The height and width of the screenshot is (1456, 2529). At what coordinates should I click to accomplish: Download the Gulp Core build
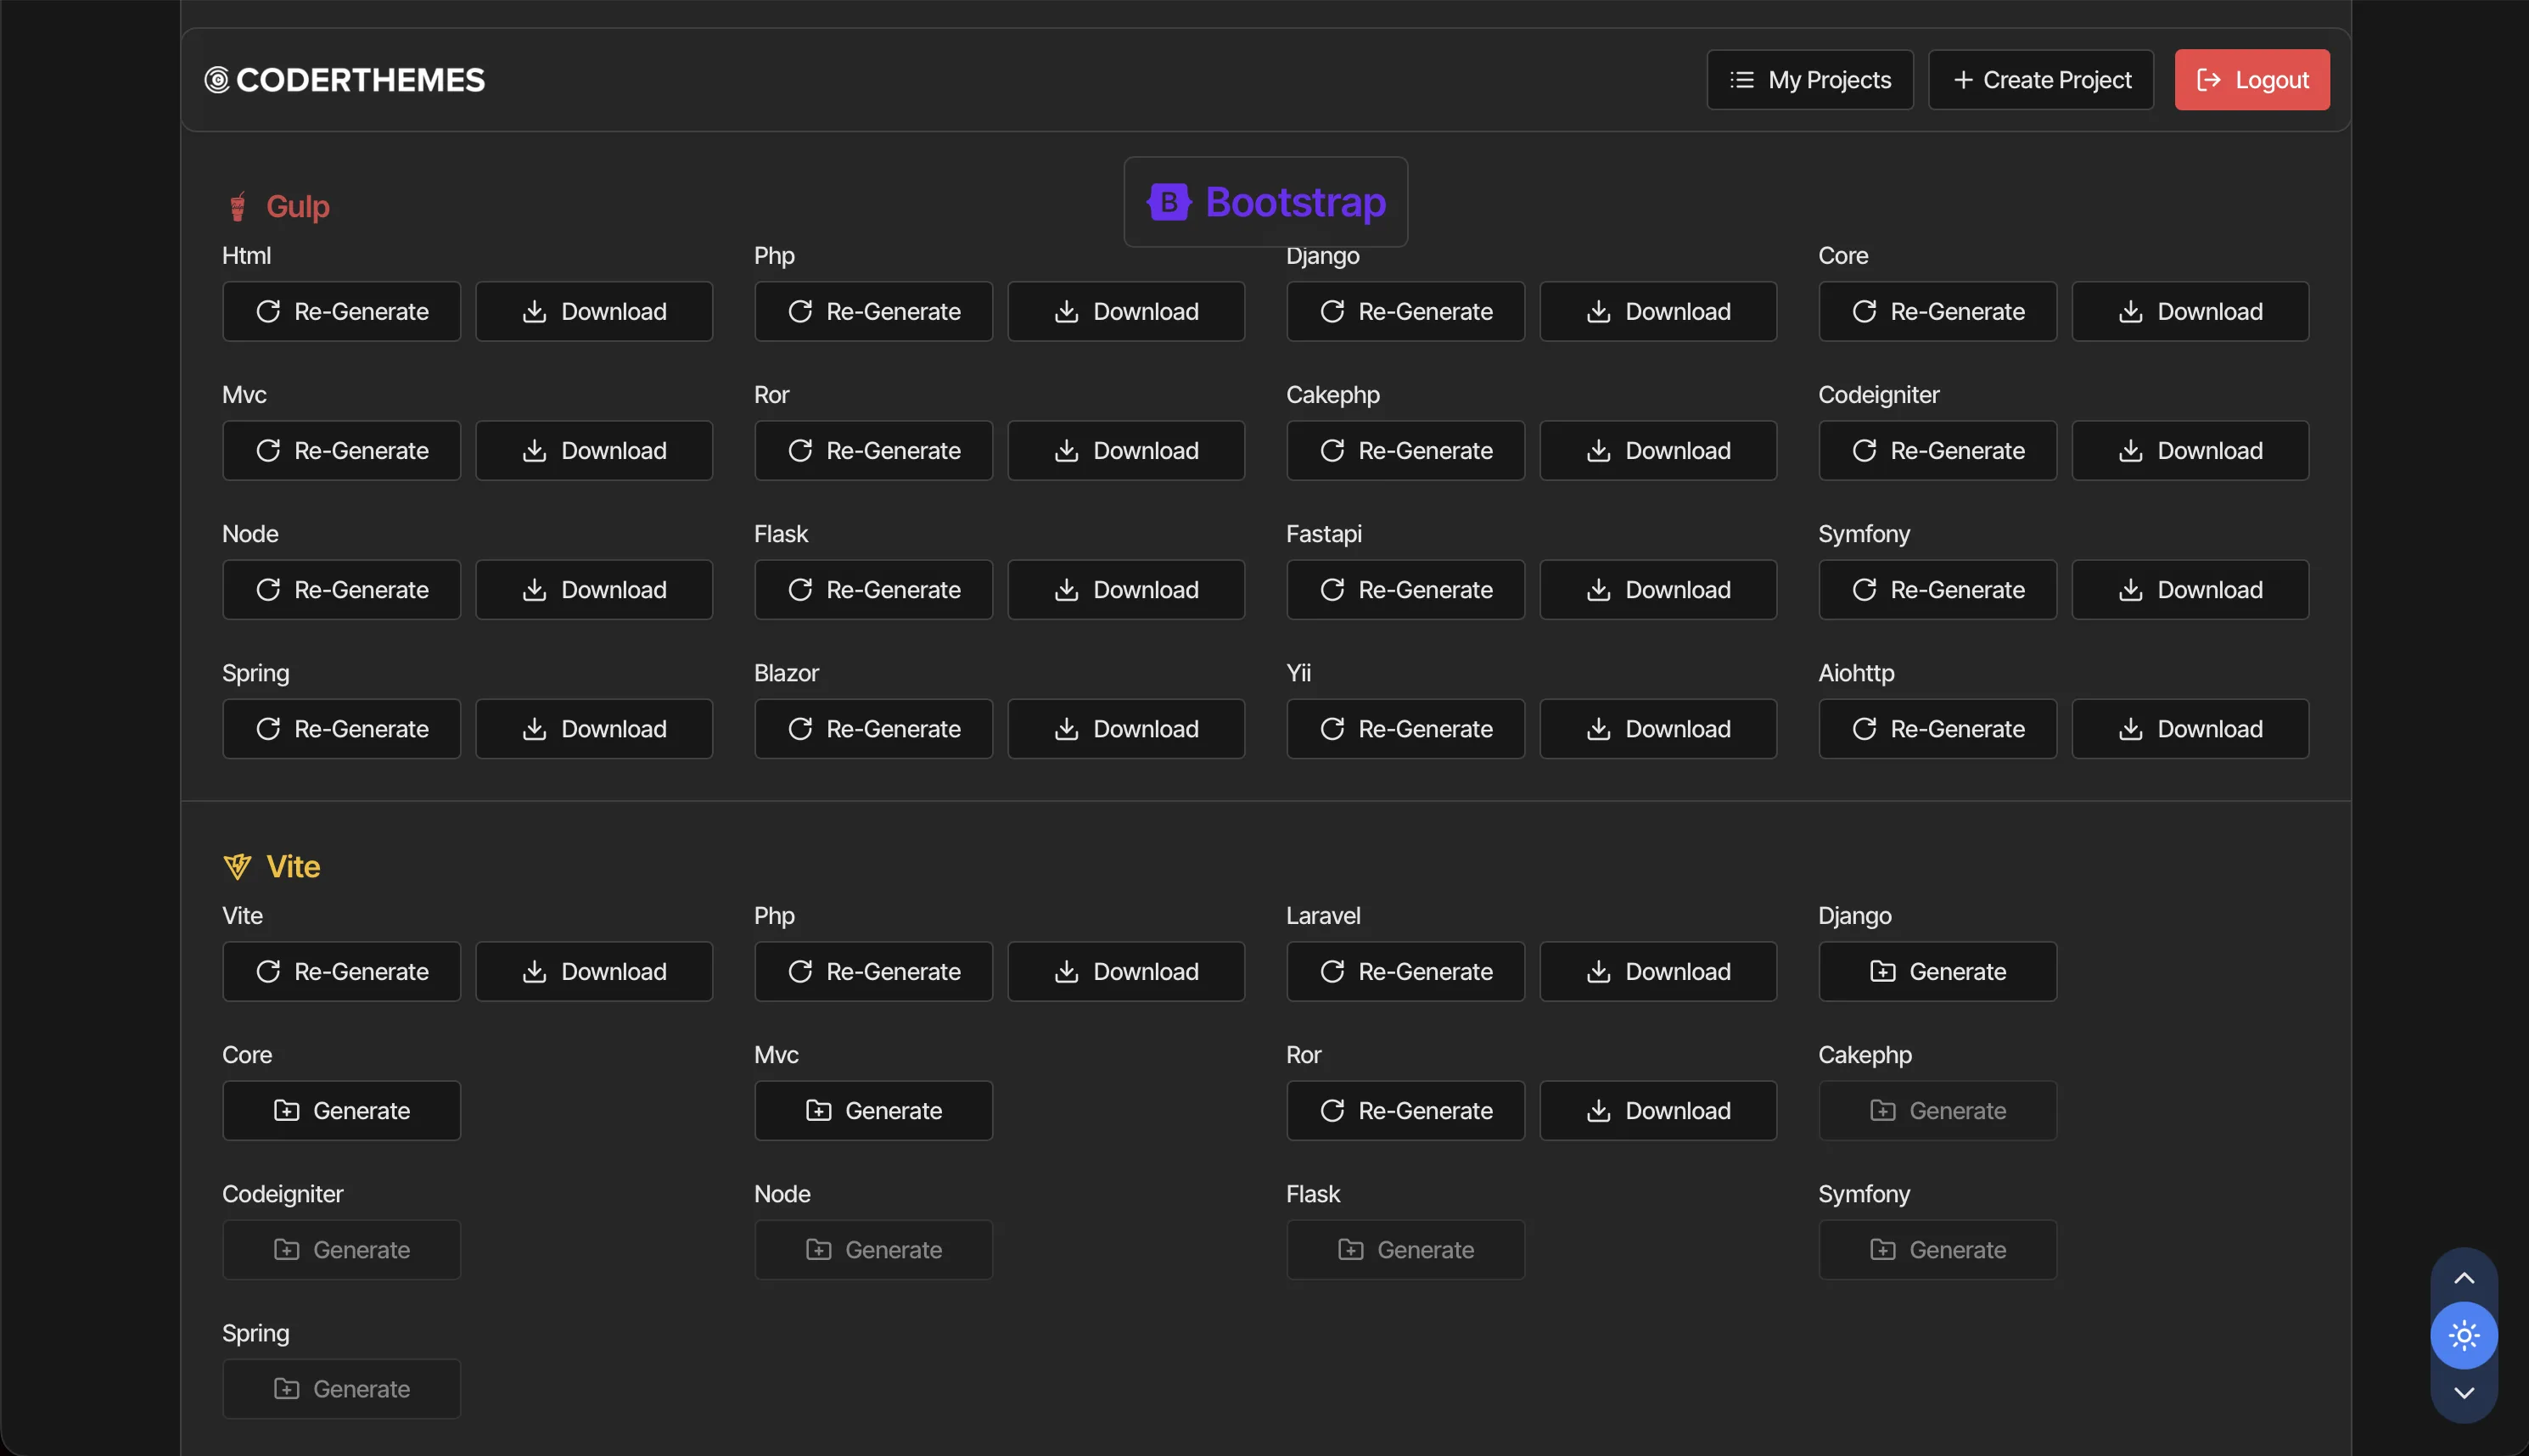pyautogui.click(x=2190, y=311)
